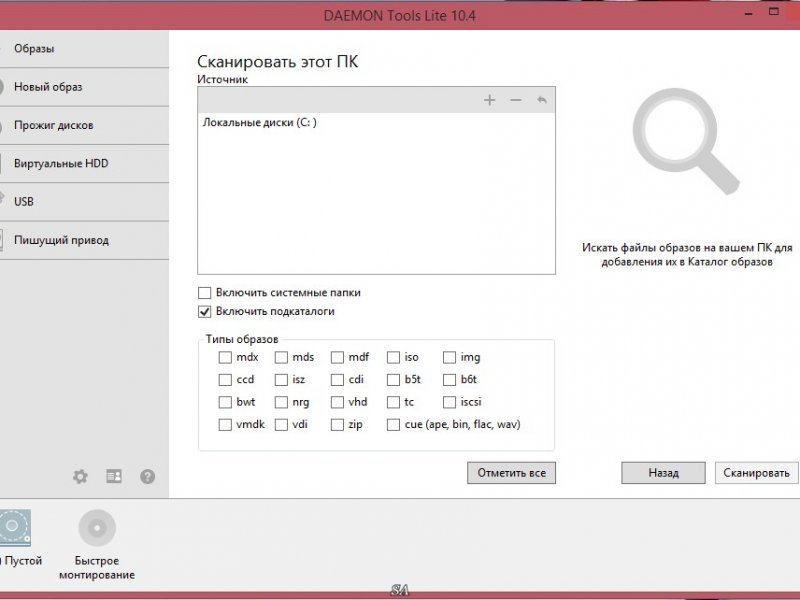
Task: Tick the tc image type checkbox
Action: point(393,403)
